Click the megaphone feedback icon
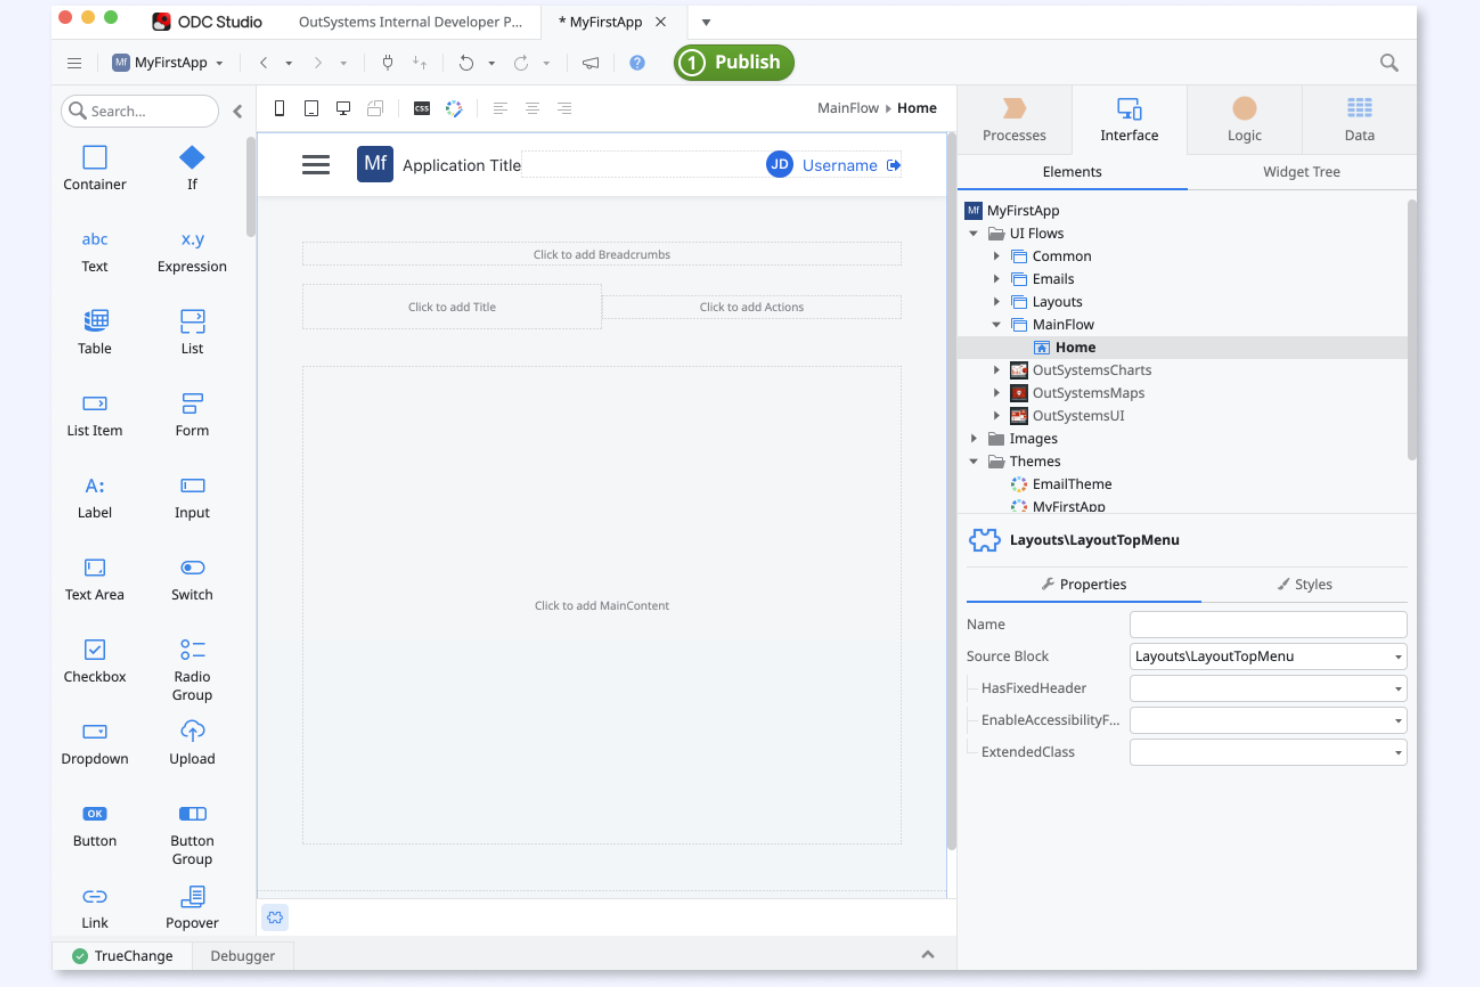The width and height of the screenshot is (1480, 987). 590,62
